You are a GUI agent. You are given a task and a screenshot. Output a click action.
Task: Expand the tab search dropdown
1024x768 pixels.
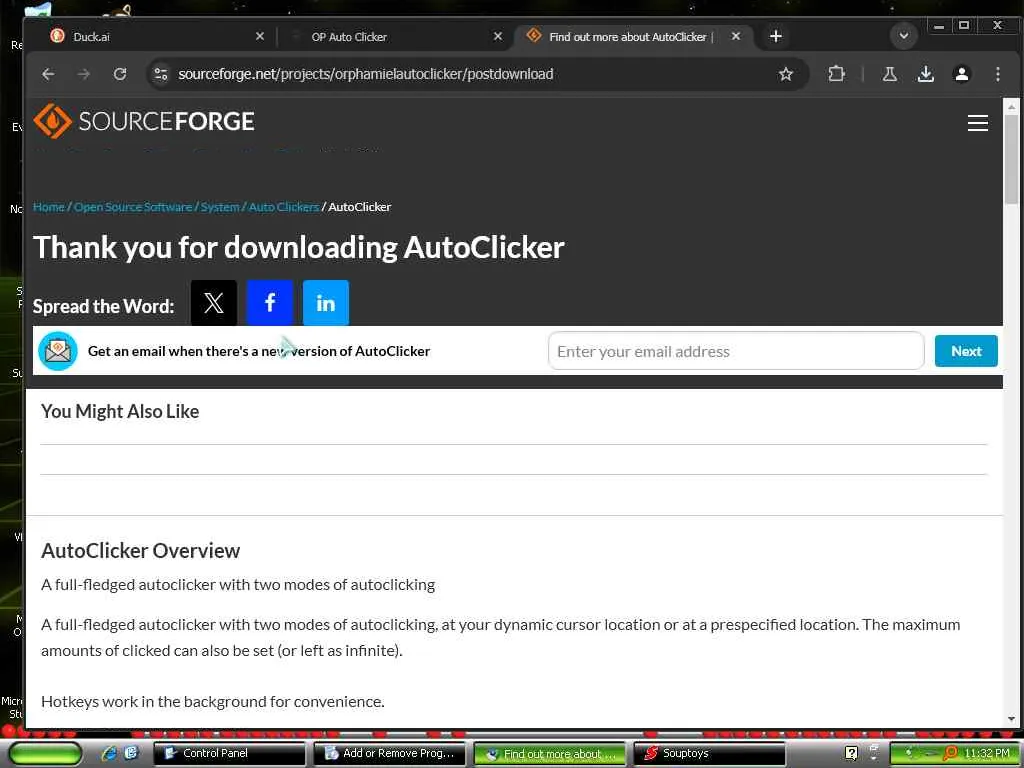(x=904, y=36)
